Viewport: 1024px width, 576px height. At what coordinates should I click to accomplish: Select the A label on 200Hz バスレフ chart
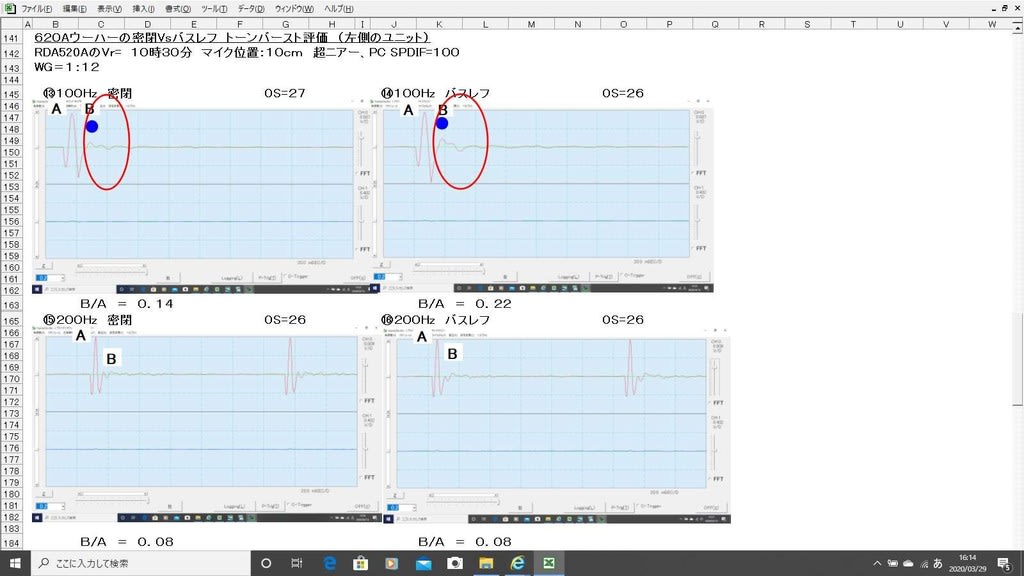pos(422,337)
